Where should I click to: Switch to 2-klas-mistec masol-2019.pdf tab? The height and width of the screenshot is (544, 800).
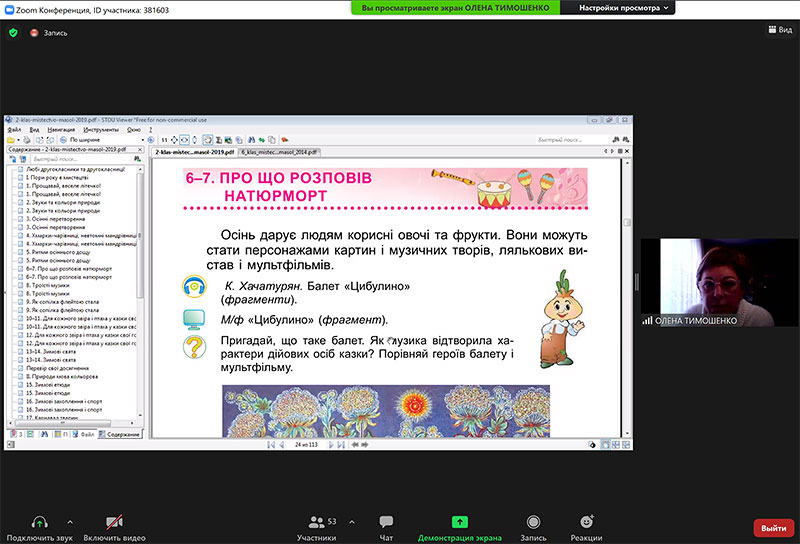[x=194, y=152]
